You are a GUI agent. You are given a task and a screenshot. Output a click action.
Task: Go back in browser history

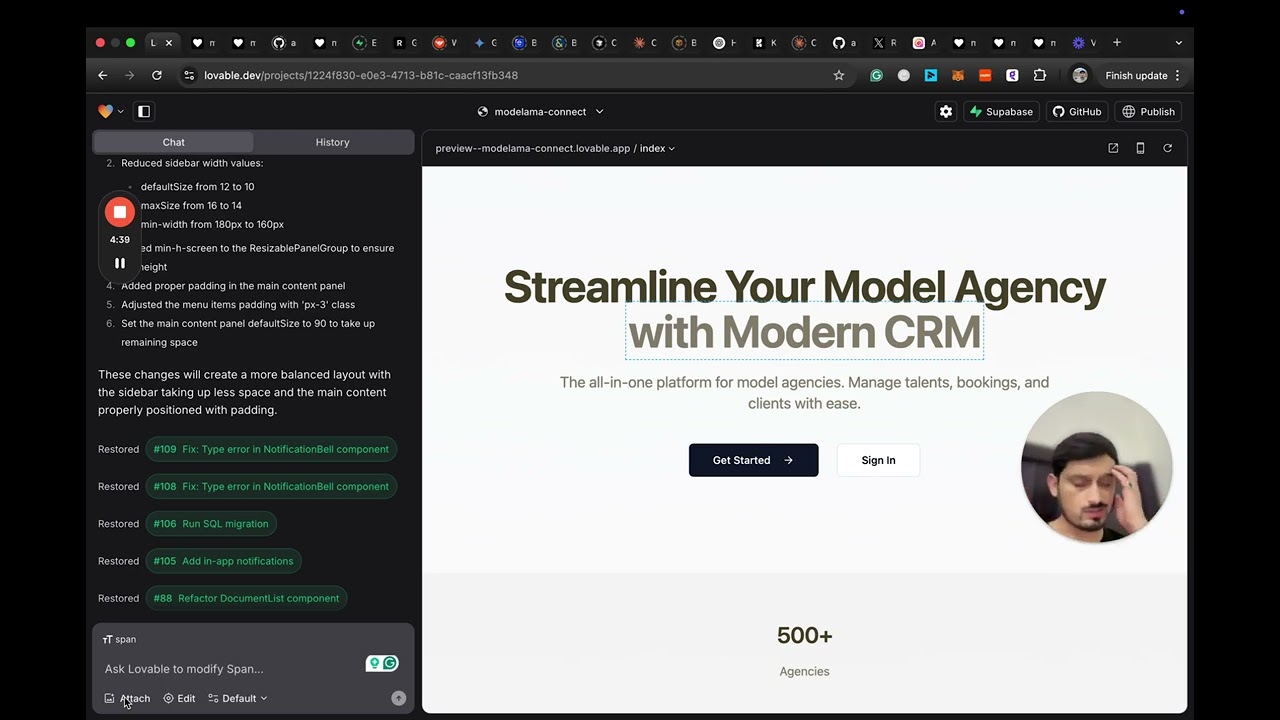coord(102,75)
